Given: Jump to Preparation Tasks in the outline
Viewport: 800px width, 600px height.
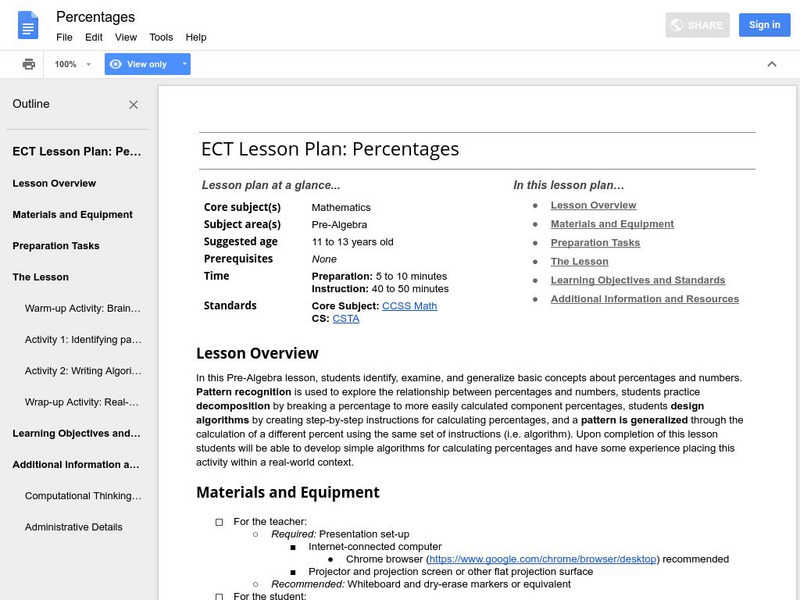Looking at the screenshot, I should (x=56, y=246).
